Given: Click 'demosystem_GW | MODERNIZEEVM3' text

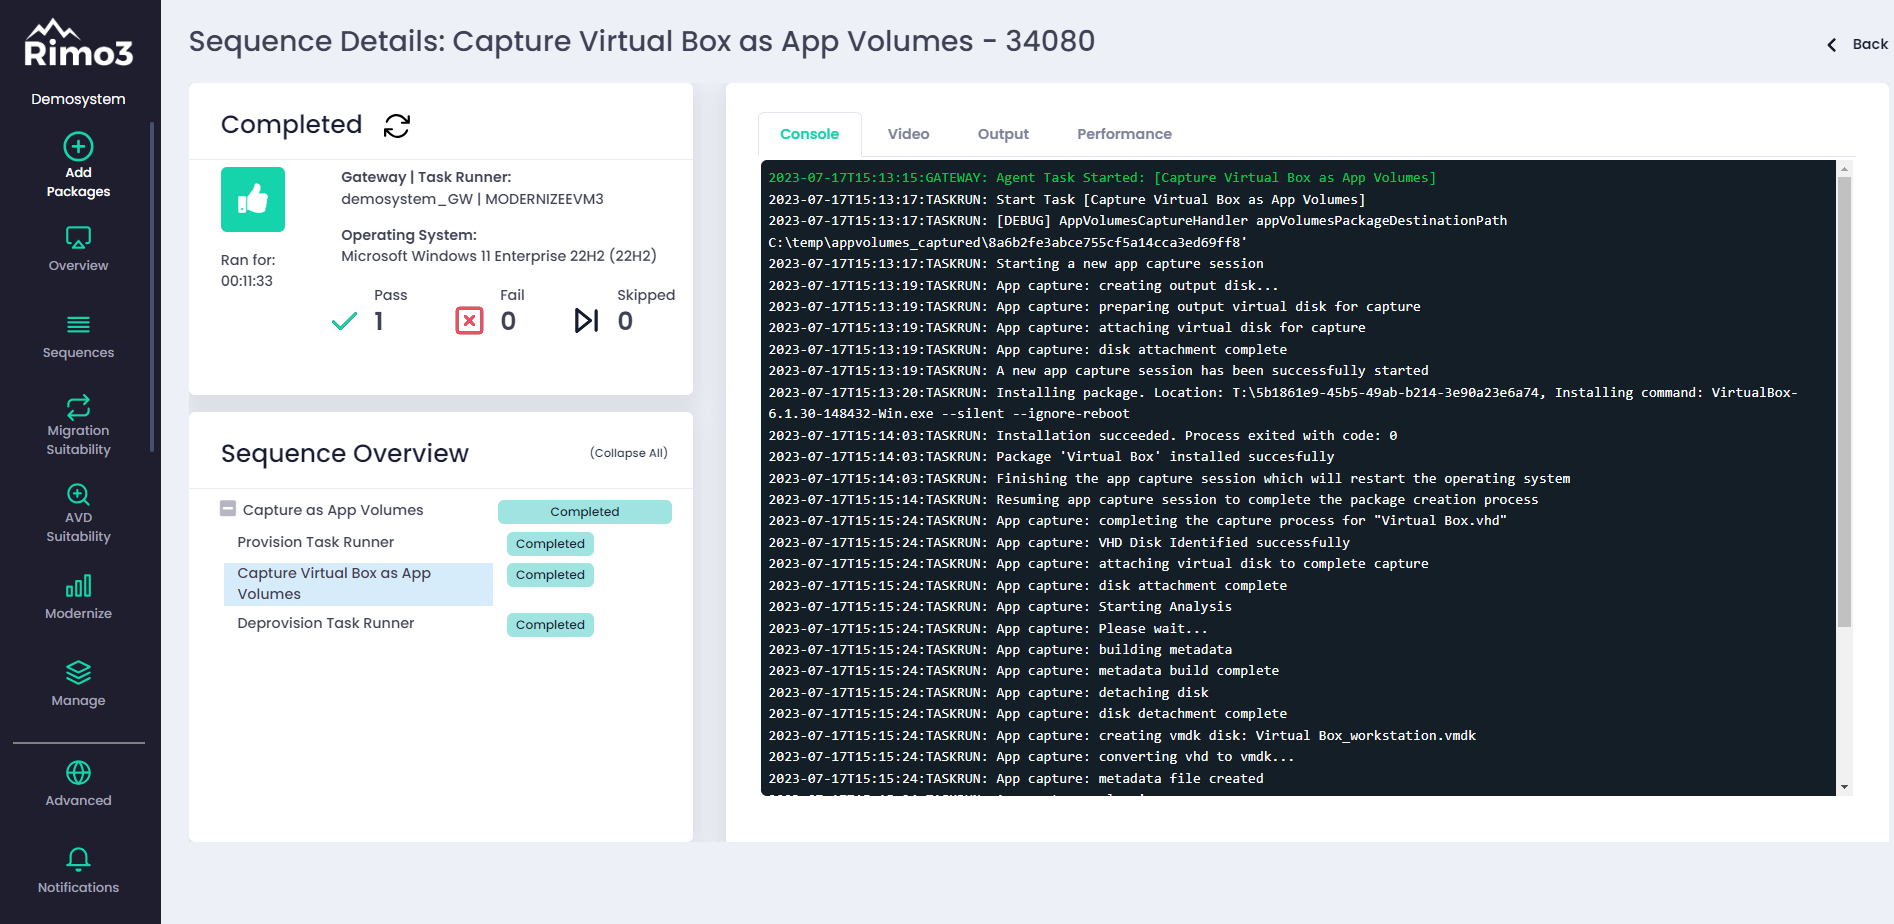Looking at the screenshot, I should 472,199.
